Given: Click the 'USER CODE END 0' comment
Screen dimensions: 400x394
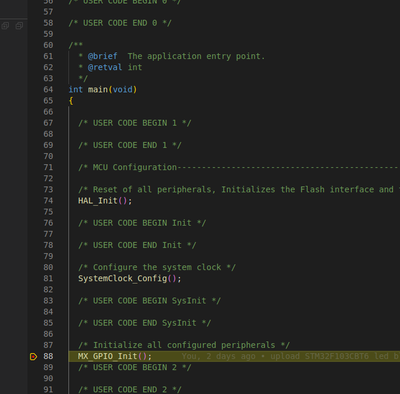Looking at the screenshot, I should [x=120, y=23].
